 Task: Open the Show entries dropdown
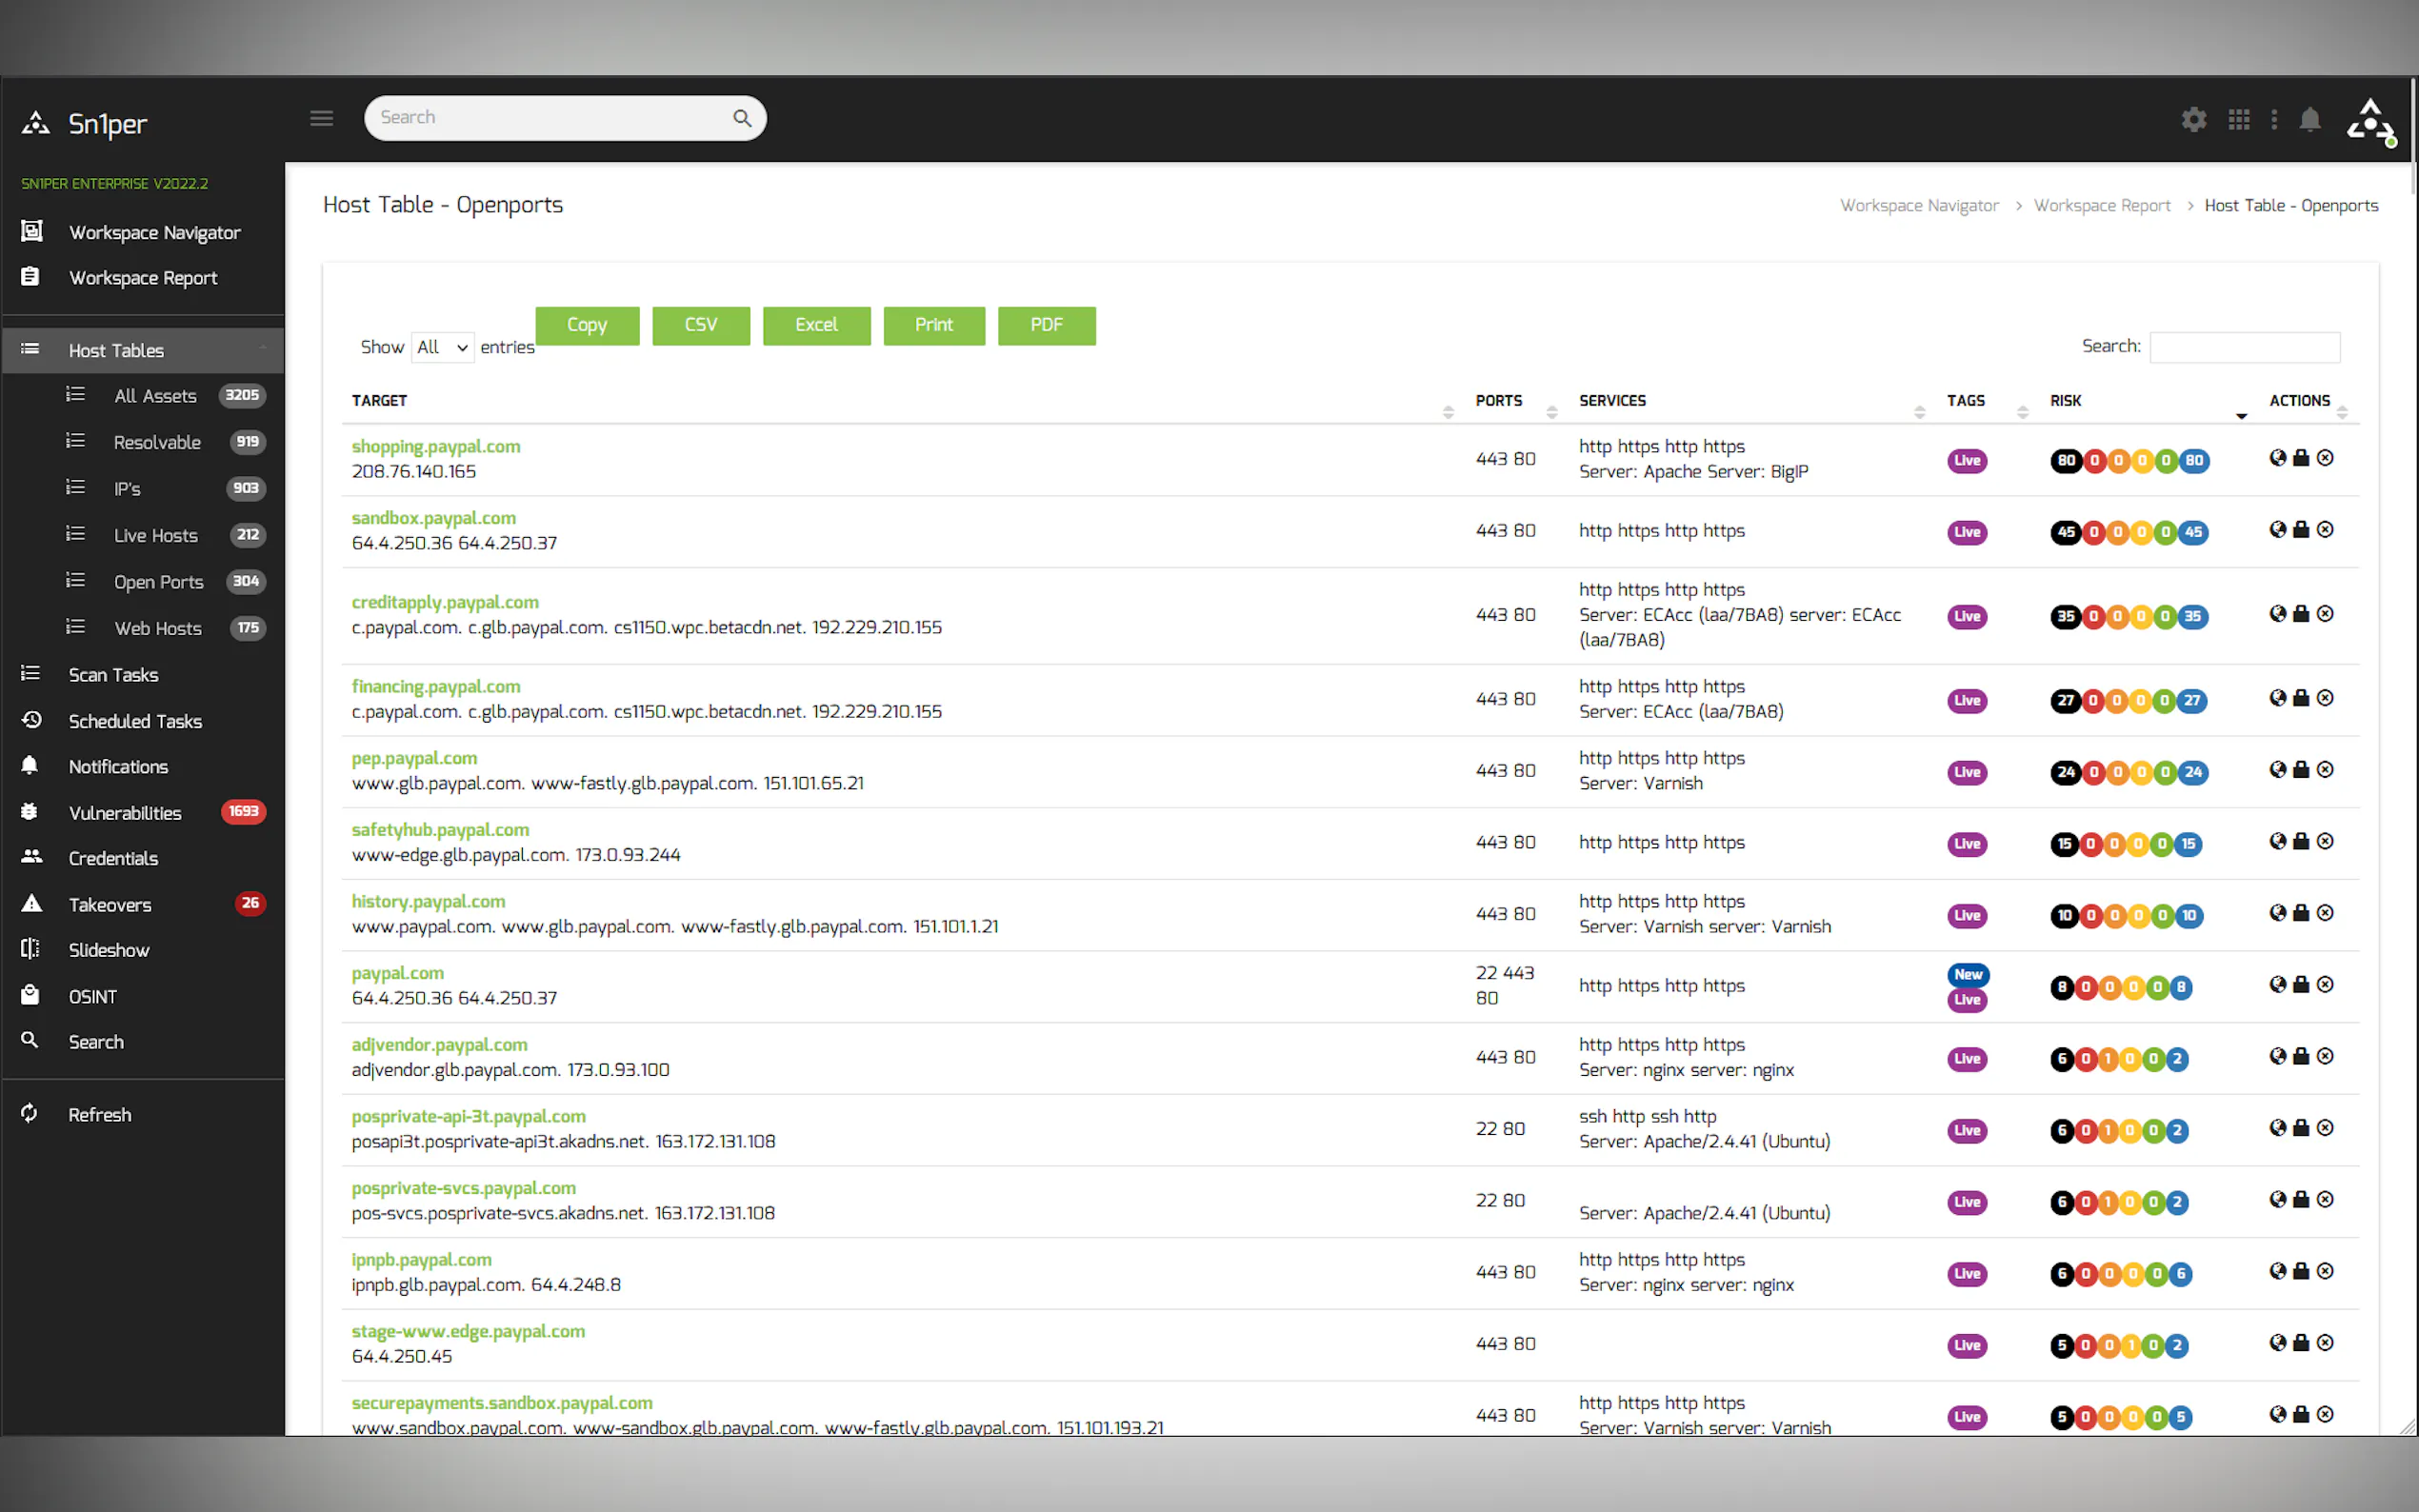tap(442, 347)
